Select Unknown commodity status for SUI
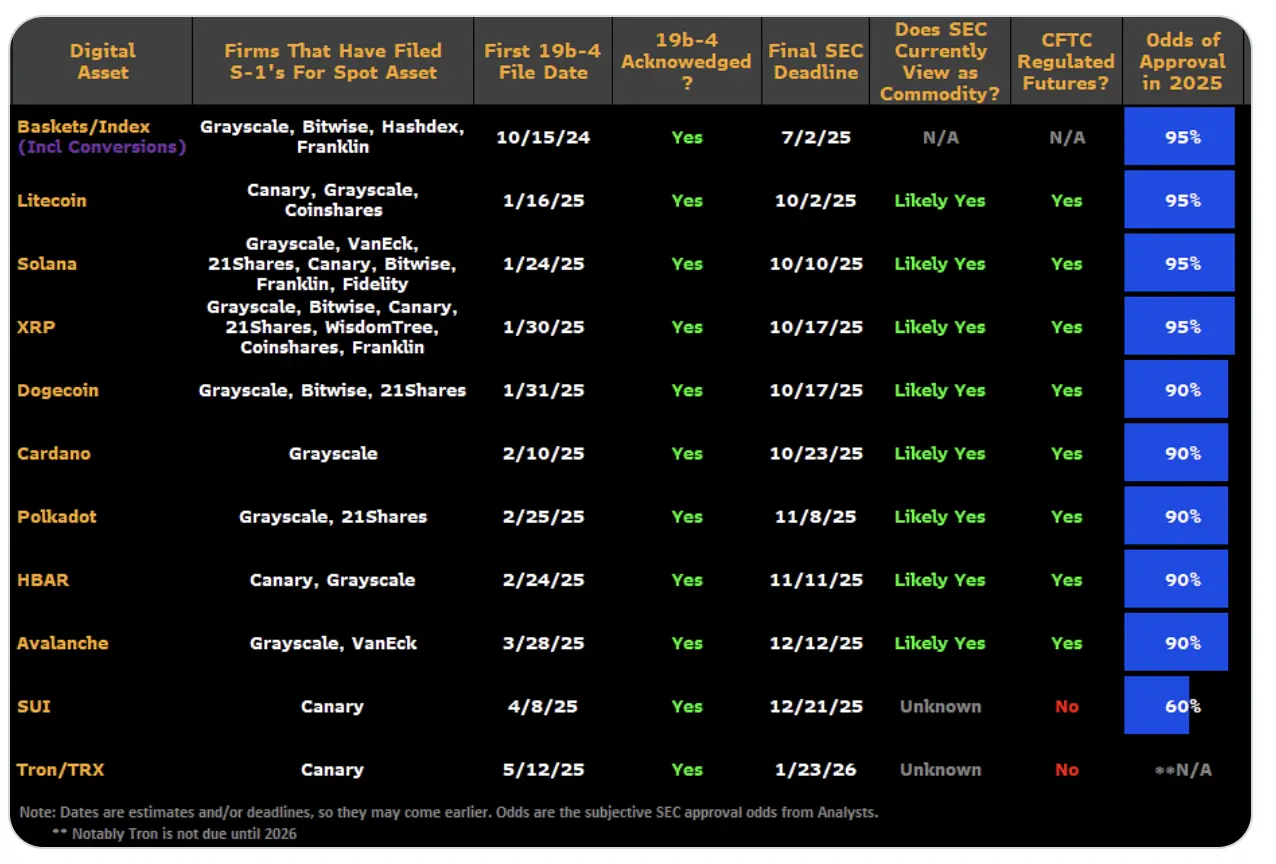 (940, 706)
